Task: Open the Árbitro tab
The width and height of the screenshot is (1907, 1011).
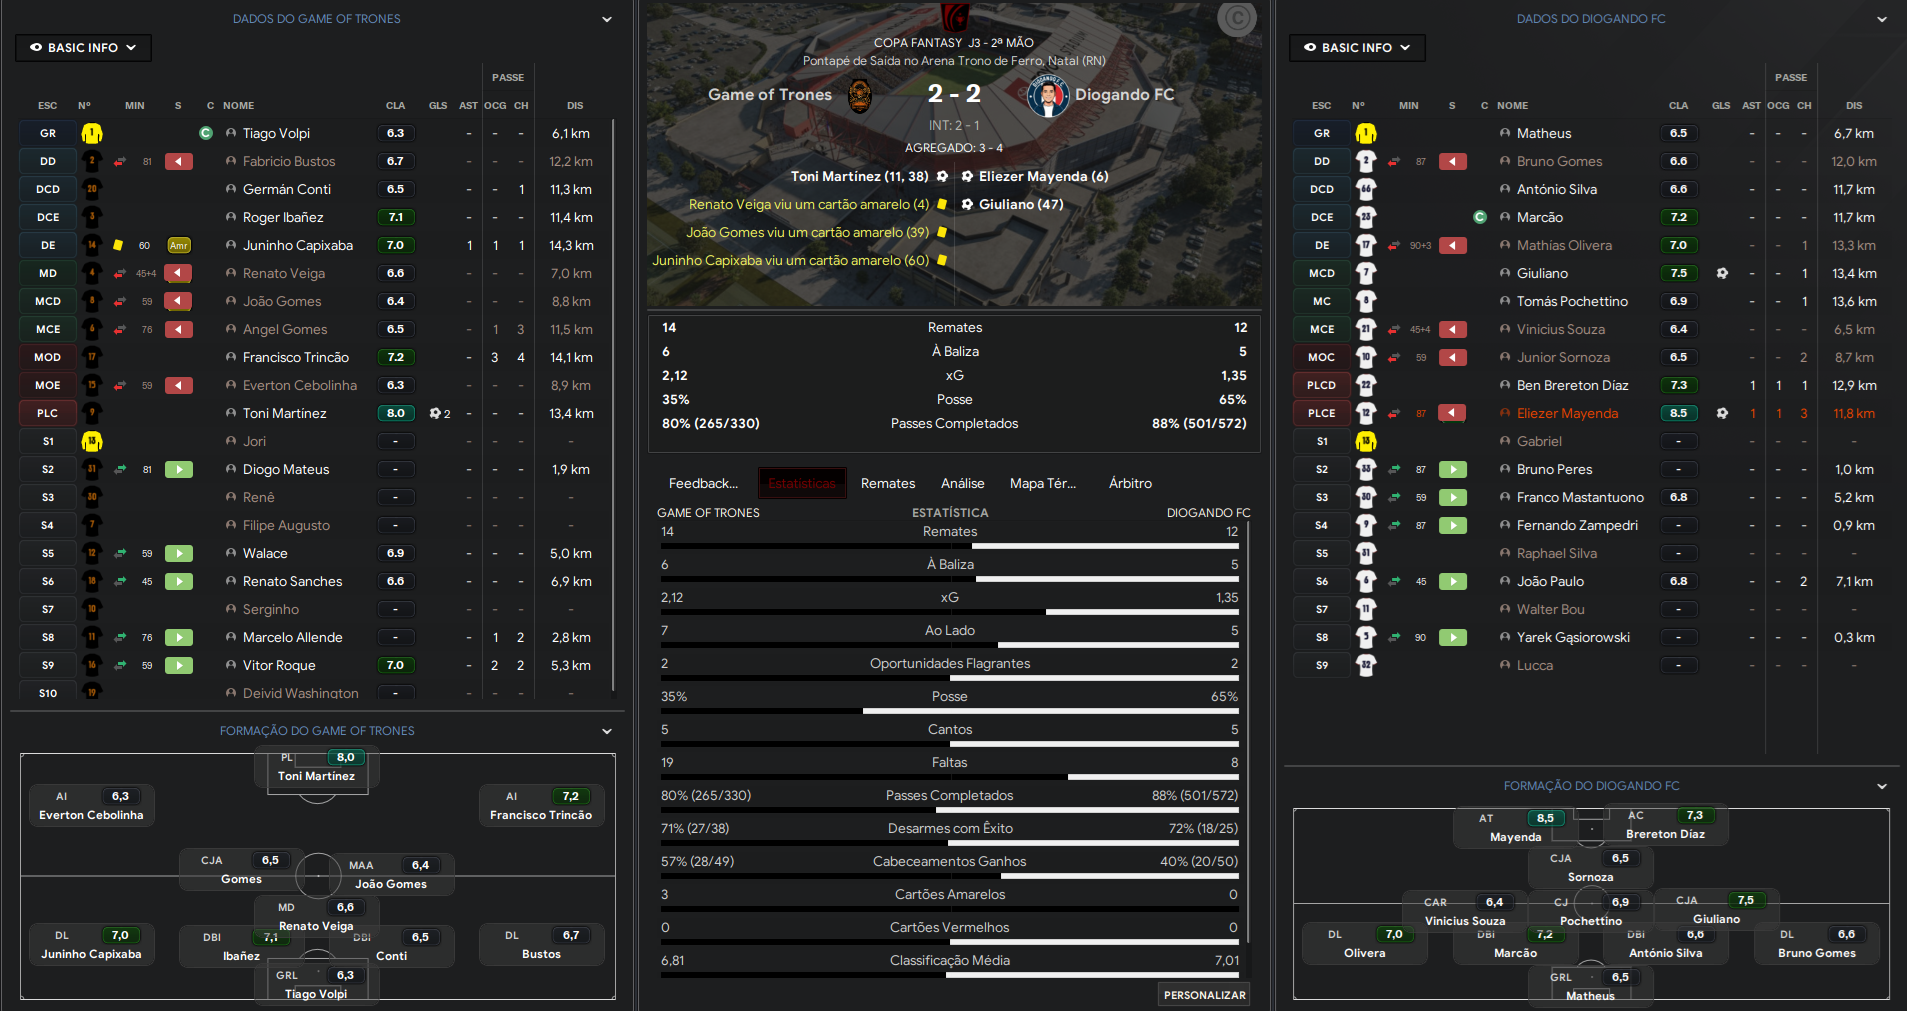Action: [1130, 483]
